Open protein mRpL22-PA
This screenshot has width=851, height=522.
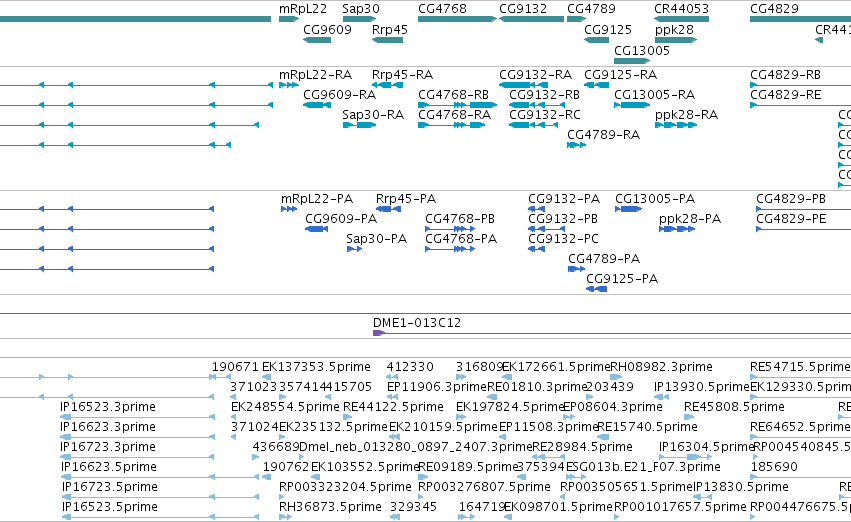[x=317, y=199]
